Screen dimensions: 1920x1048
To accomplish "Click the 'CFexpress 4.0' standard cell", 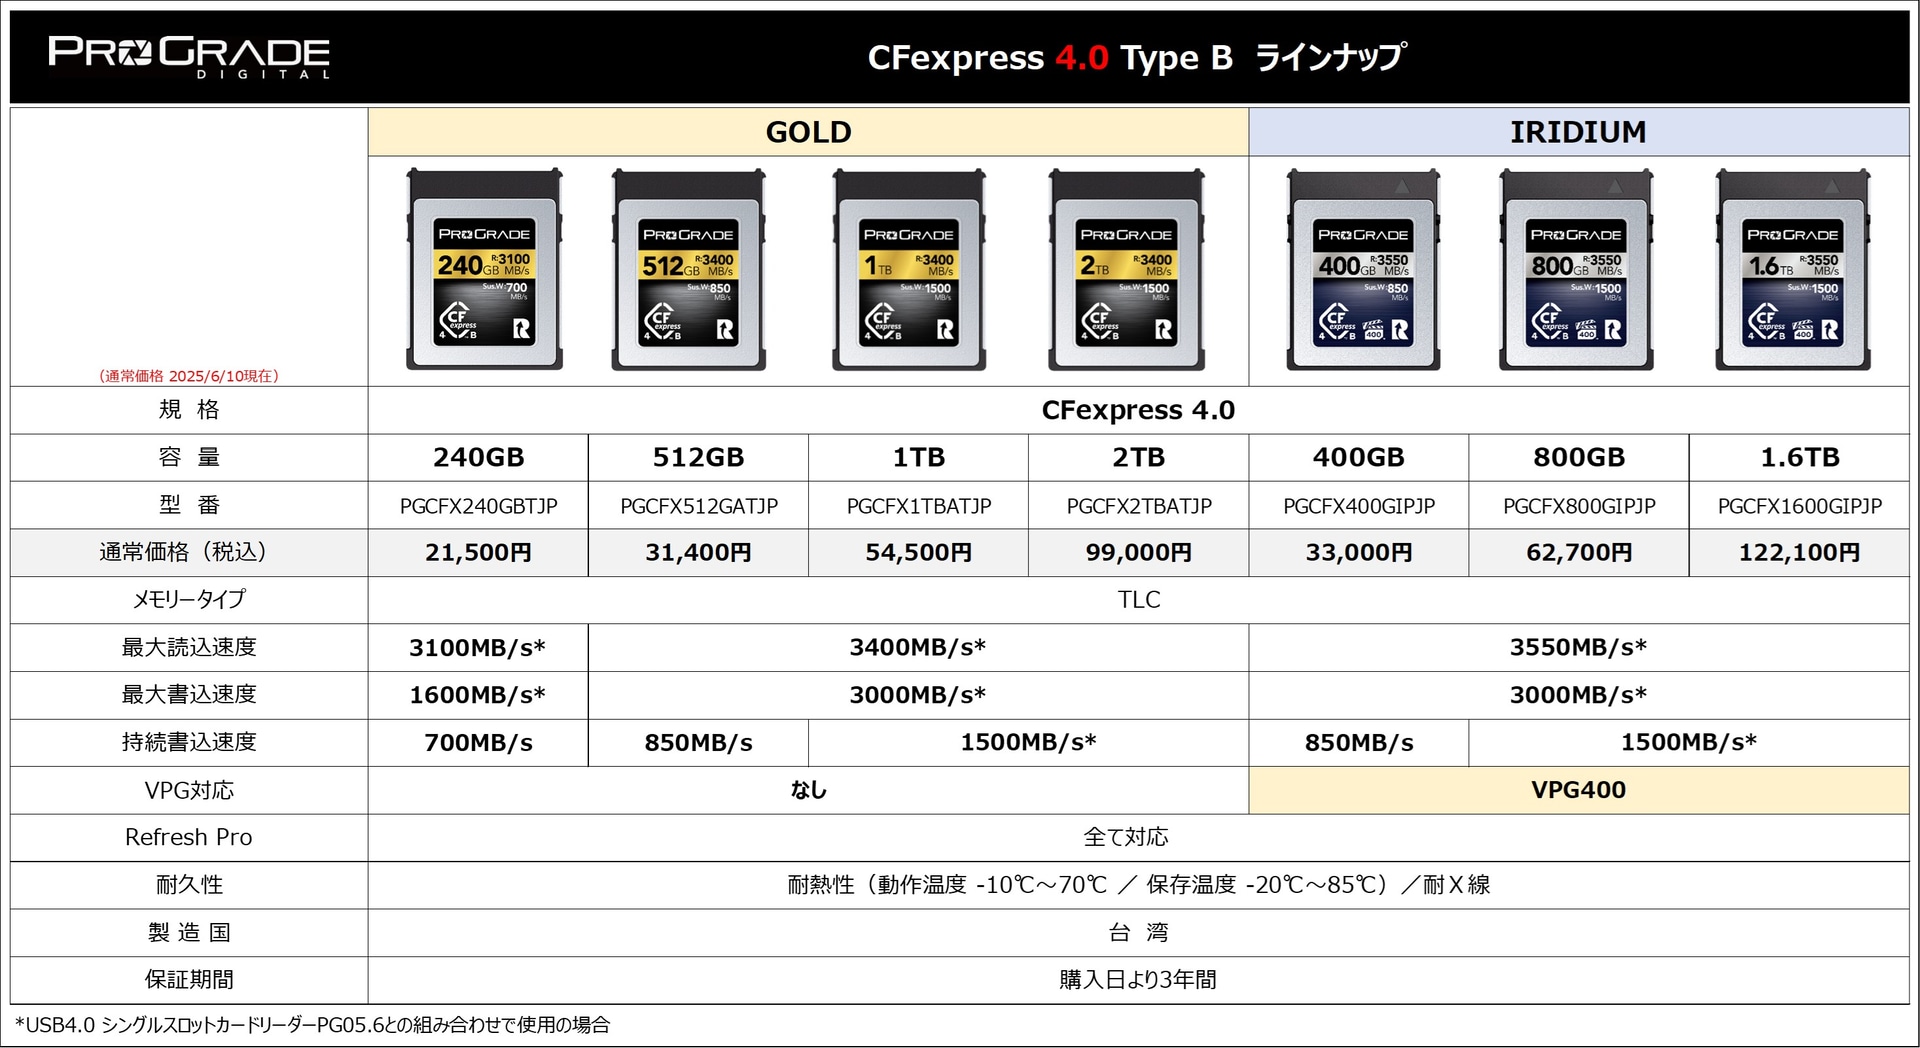I will [1138, 410].
